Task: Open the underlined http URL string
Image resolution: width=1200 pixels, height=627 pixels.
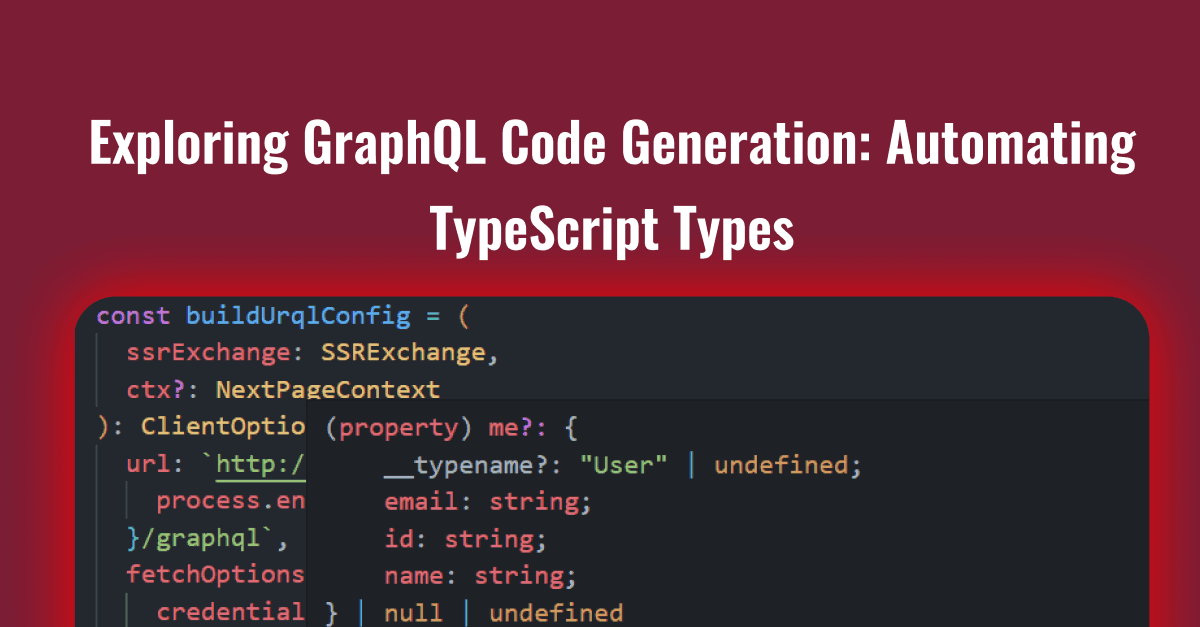Action: [x=260, y=464]
